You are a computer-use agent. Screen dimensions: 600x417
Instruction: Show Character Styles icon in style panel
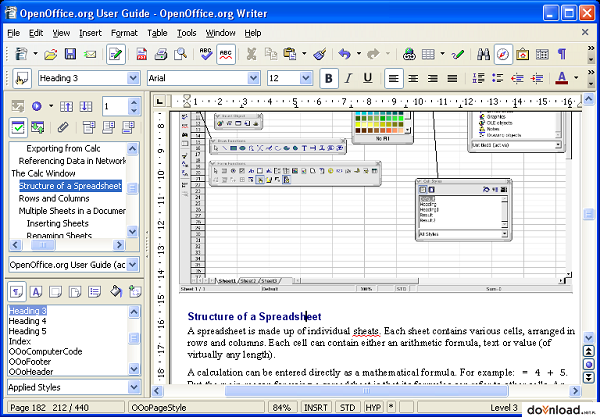(36, 292)
